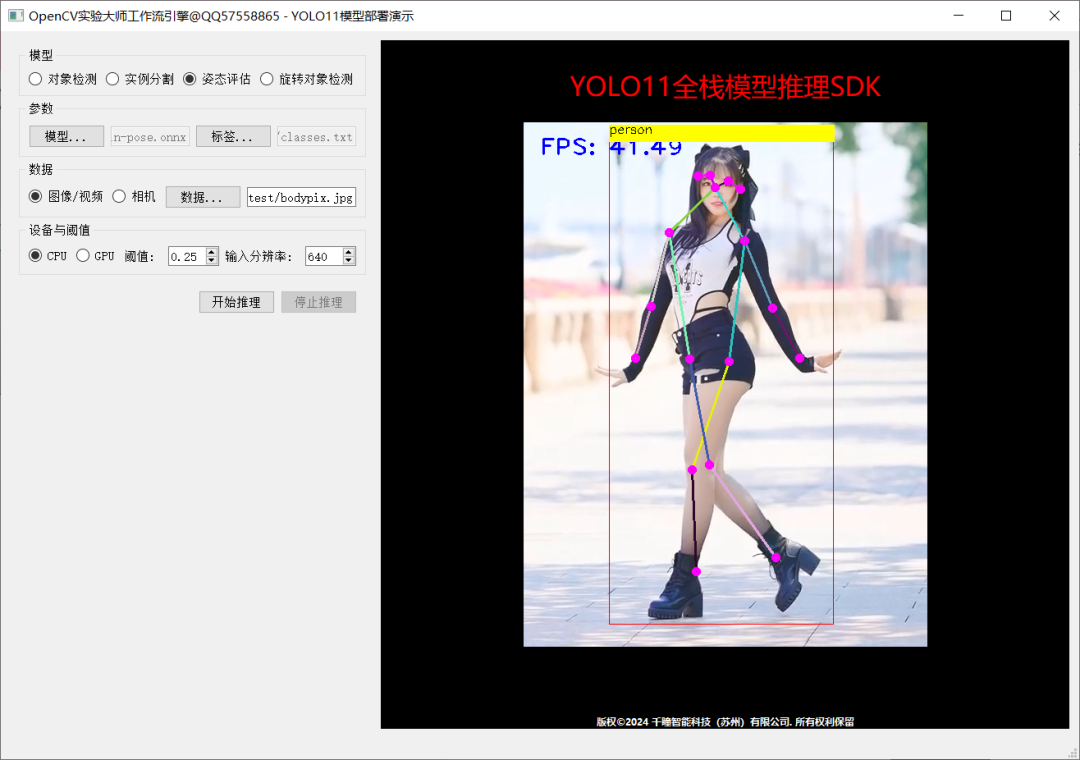Start inference with 开始推理 button
Image resolution: width=1080 pixels, height=760 pixels.
click(236, 302)
